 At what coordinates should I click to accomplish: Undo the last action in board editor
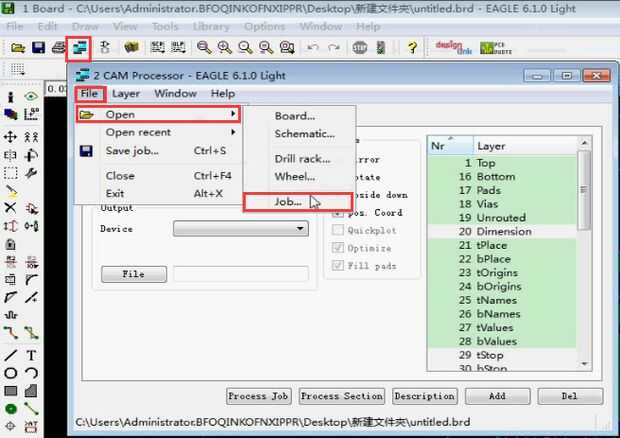[313, 47]
